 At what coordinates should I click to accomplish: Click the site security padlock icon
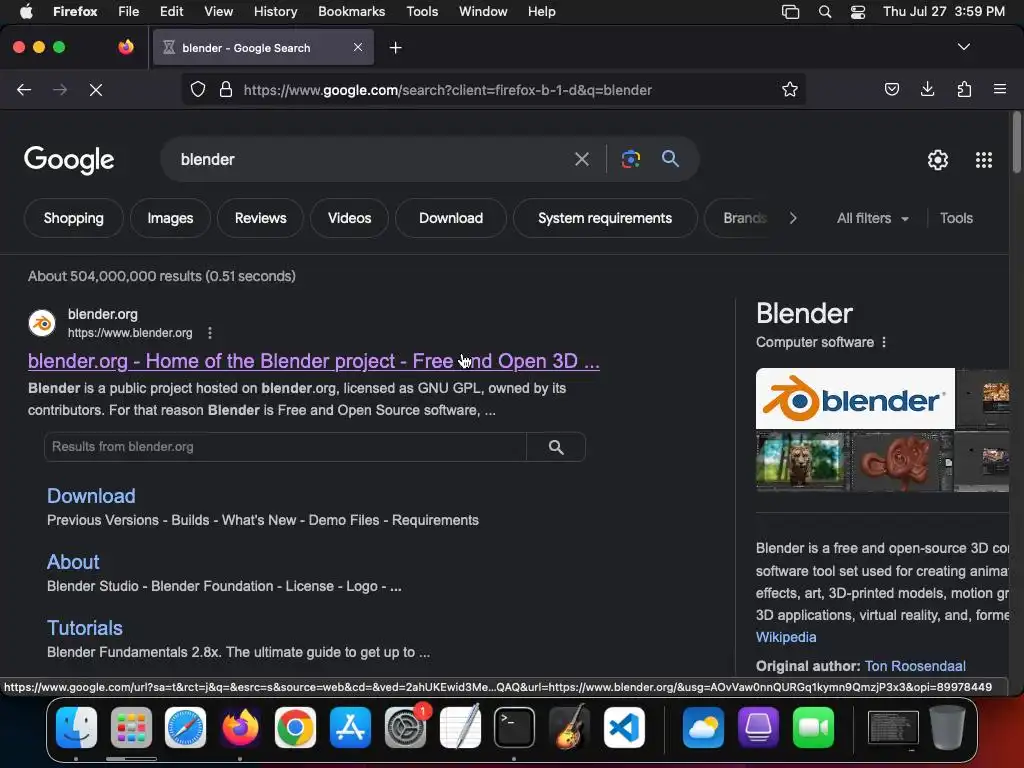pos(226,89)
